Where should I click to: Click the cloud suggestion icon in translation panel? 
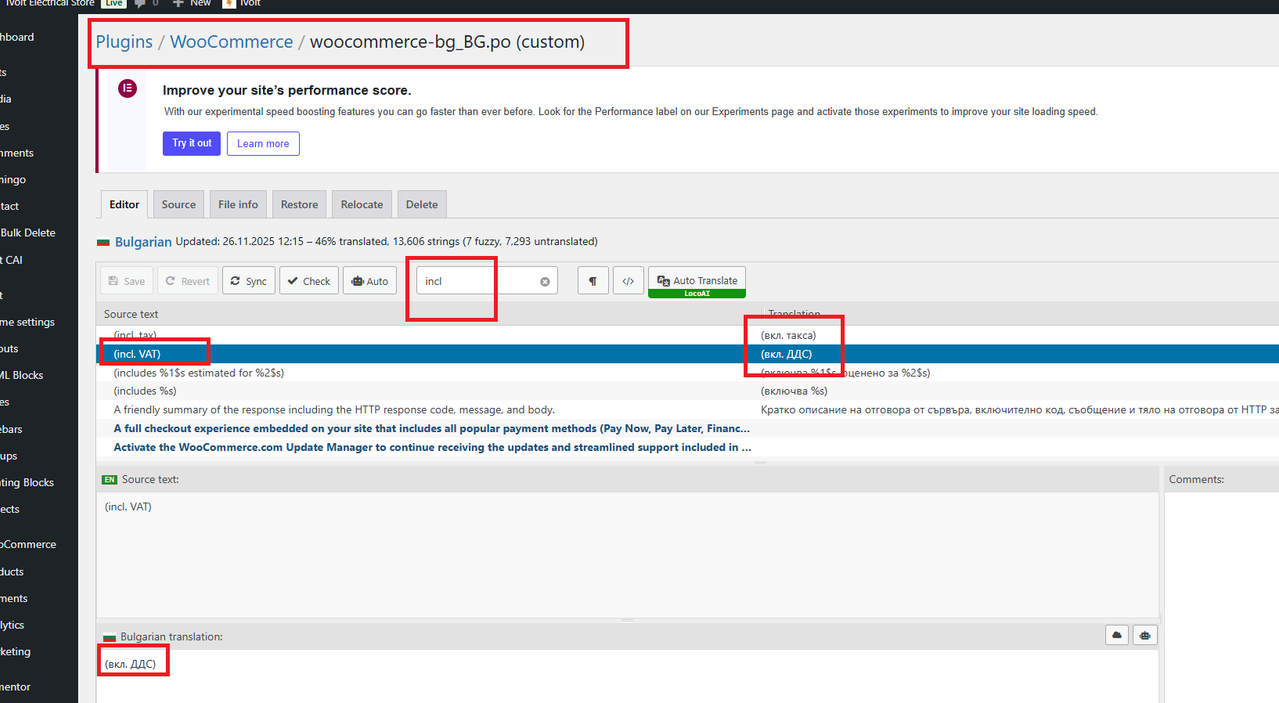pyautogui.click(x=1117, y=635)
